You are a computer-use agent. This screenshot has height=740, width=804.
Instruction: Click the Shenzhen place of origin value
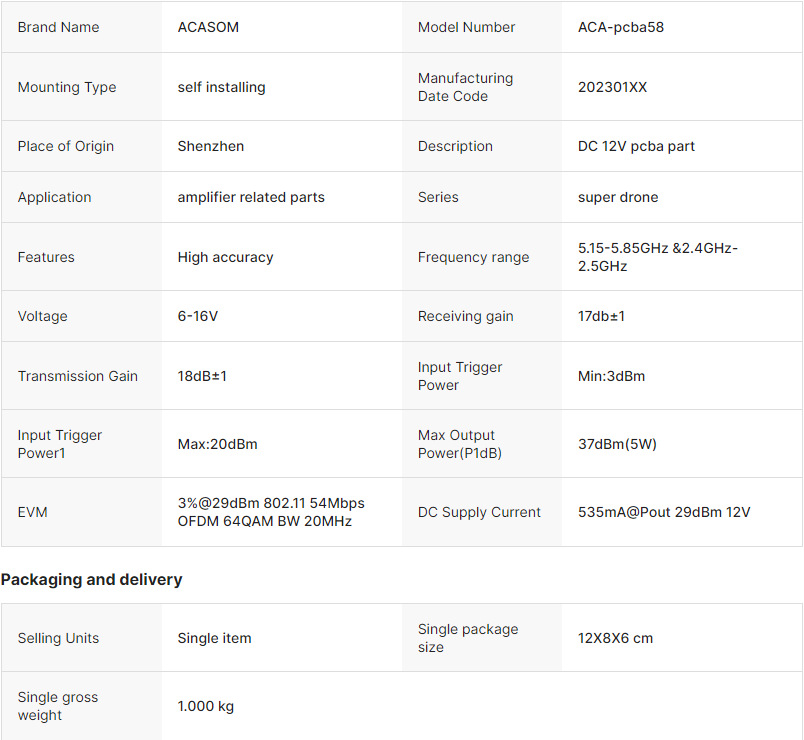pos(210,146)
